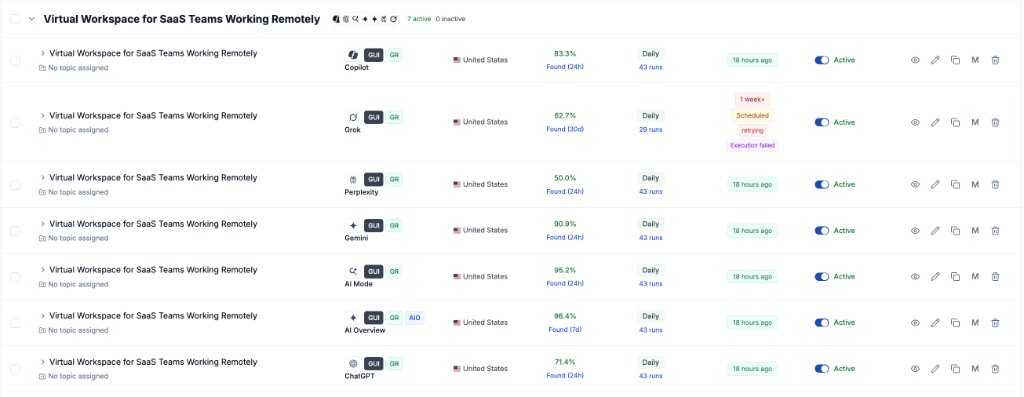The width and height of the screenshot is (1024, 397).
Task: Click the AIO tag in AI Overview row
Action: tap(414, 318)
